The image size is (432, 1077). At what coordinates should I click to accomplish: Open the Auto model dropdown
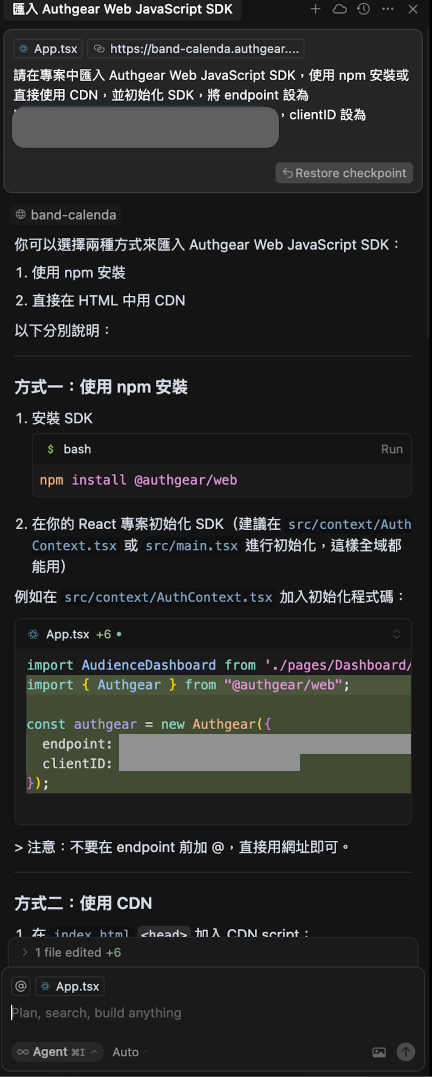130,1052
